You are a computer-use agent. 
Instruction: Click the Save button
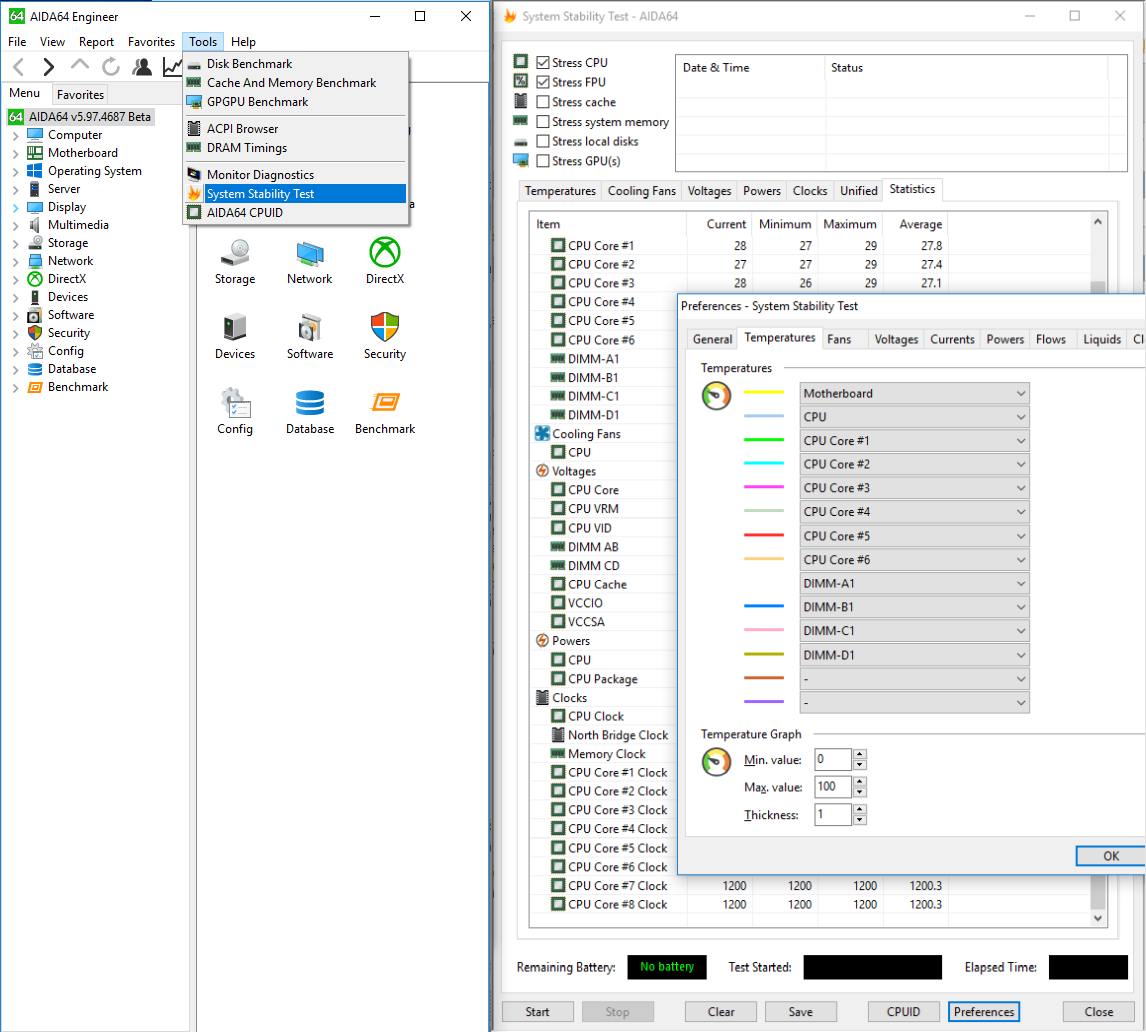click(x=800, y=1012)
